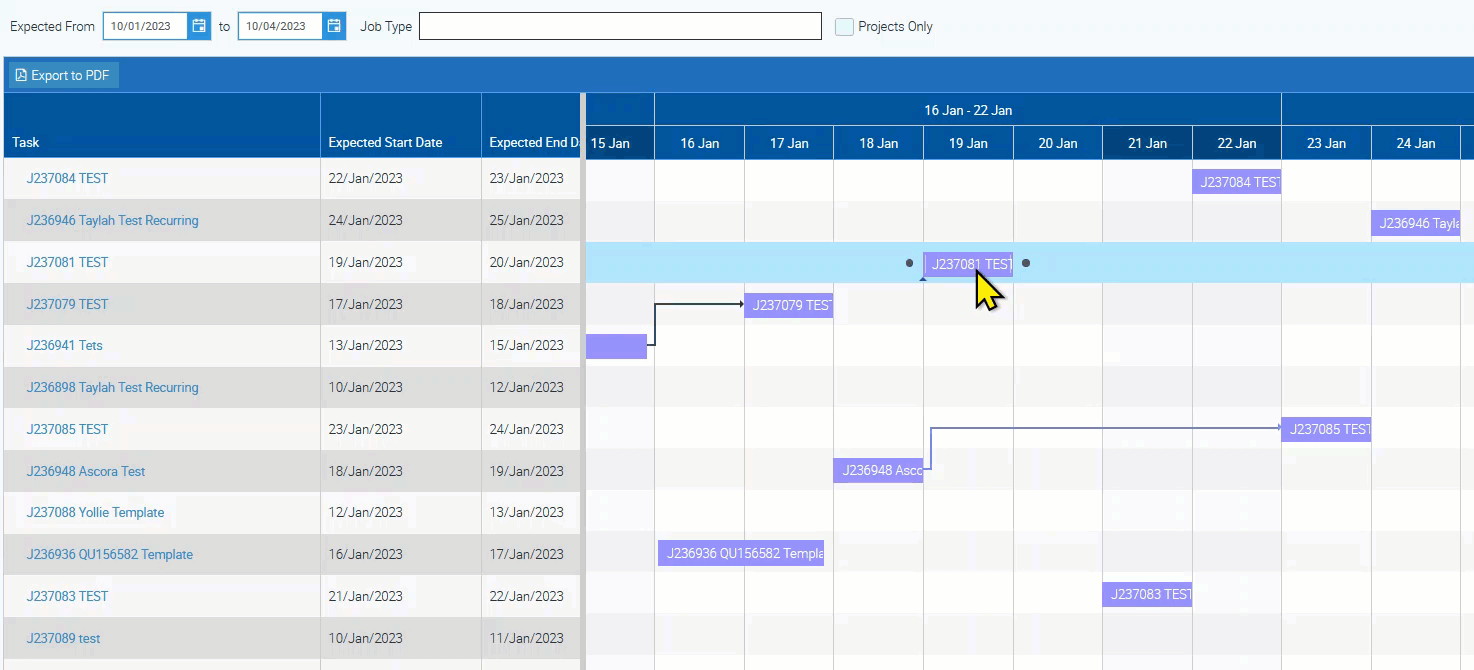The image size is (1474, 670).
Task: Enable the Projects Only checkbox
Action: click(845, 27)
